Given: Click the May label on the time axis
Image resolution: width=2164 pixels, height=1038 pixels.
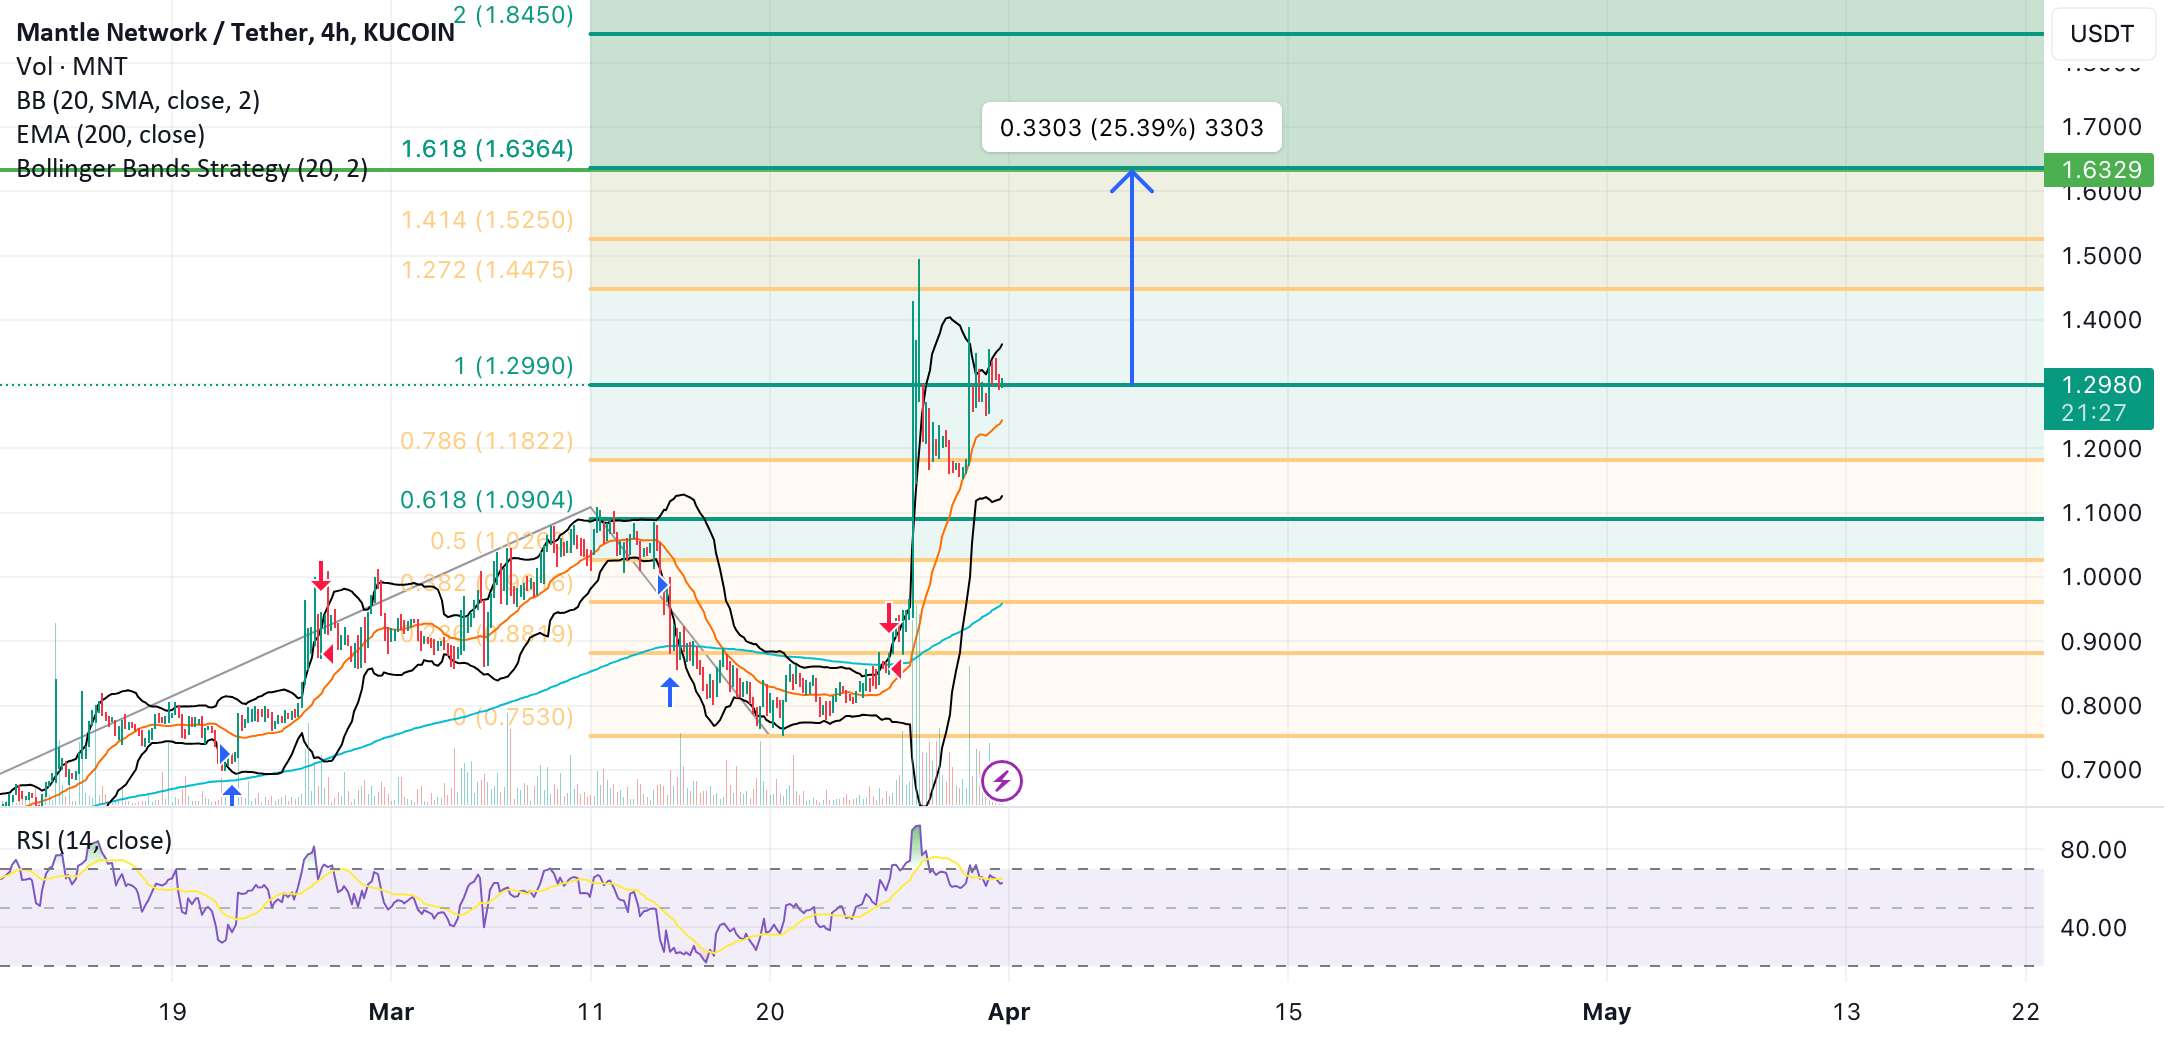Looking at the screenshot, I should pos(1607,1012).
